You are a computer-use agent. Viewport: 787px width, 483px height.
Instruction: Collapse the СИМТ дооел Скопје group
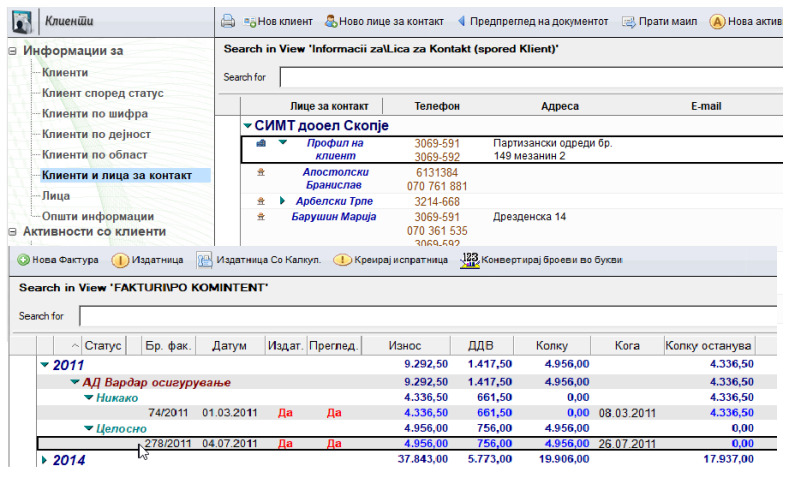tap(247, 126)
